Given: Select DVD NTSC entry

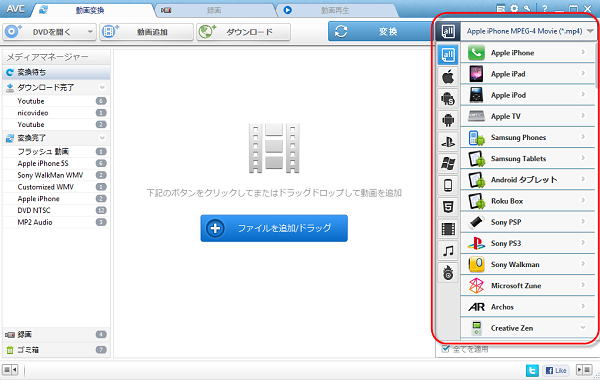Looking at the screenshot, I should point(56,210).
